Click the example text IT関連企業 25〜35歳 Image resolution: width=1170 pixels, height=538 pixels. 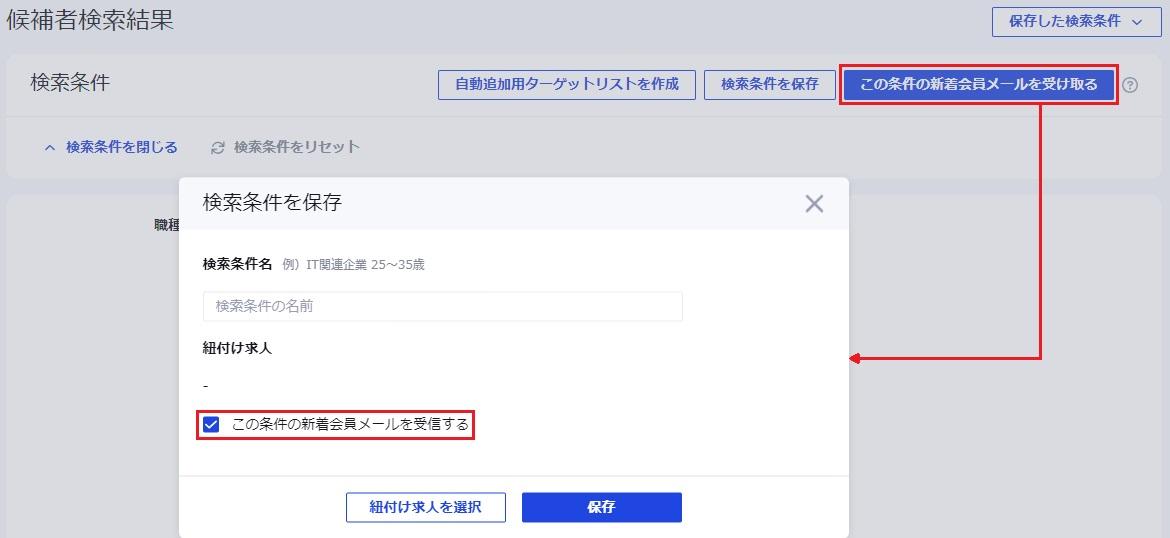coord(366,264)
